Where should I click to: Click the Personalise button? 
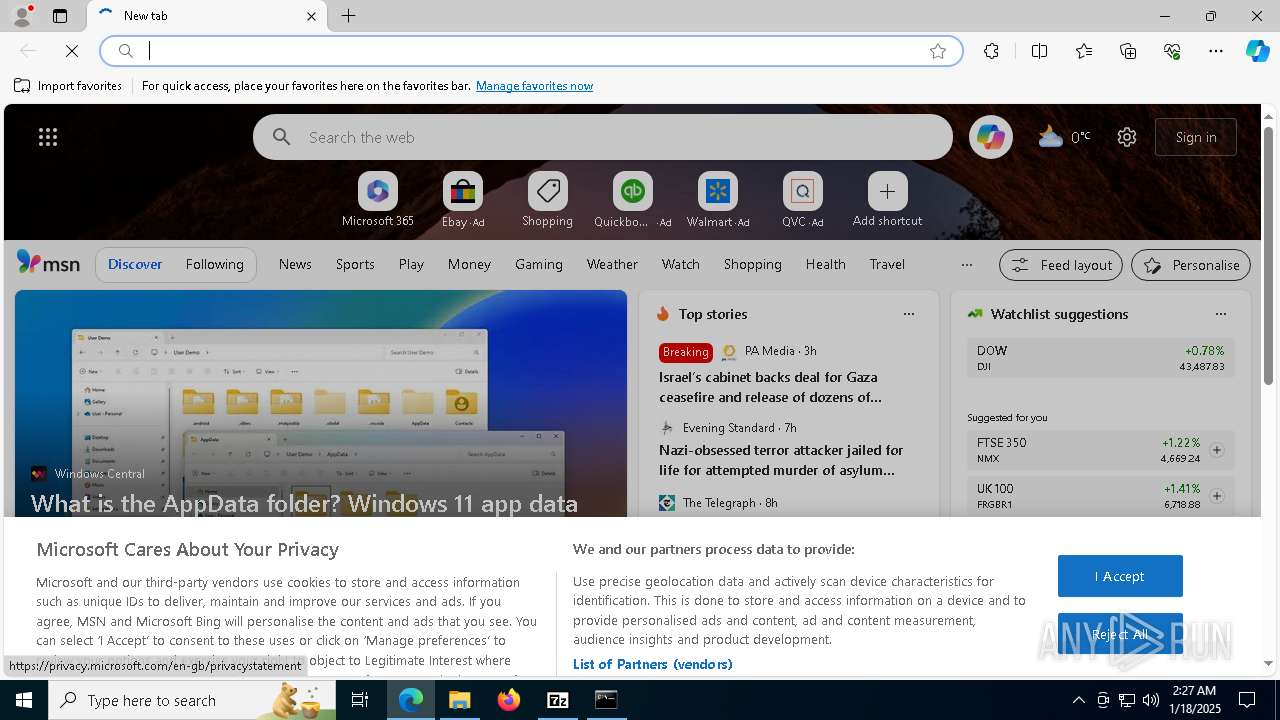pyautogui.click(x=1191, y=265)
